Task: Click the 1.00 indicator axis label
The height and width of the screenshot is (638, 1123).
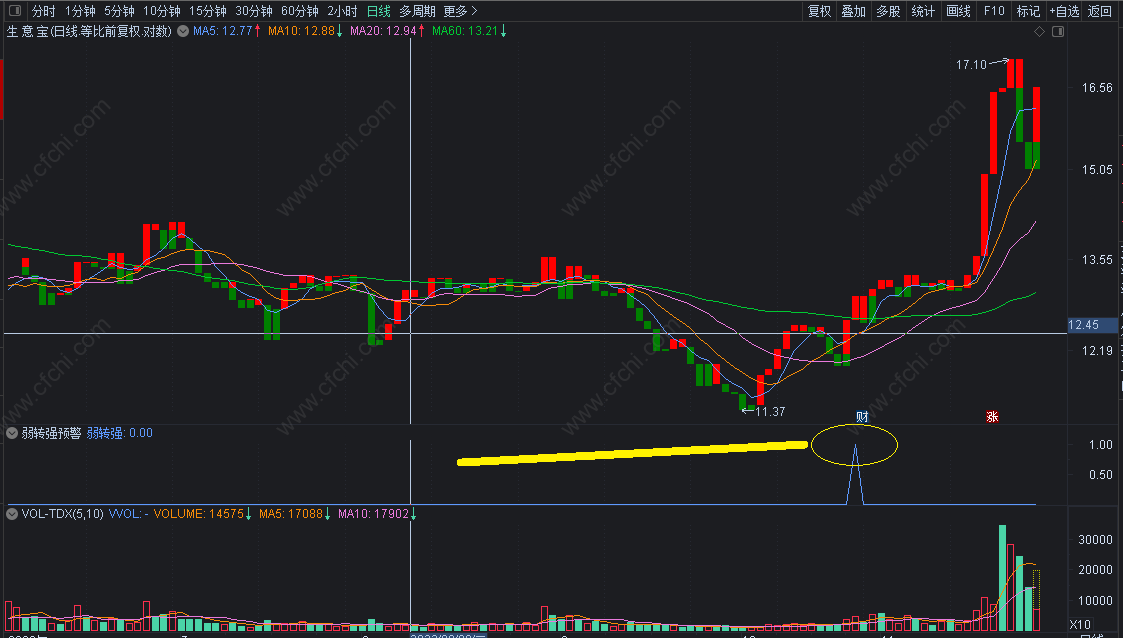Action: click(x=1101, y=445)
